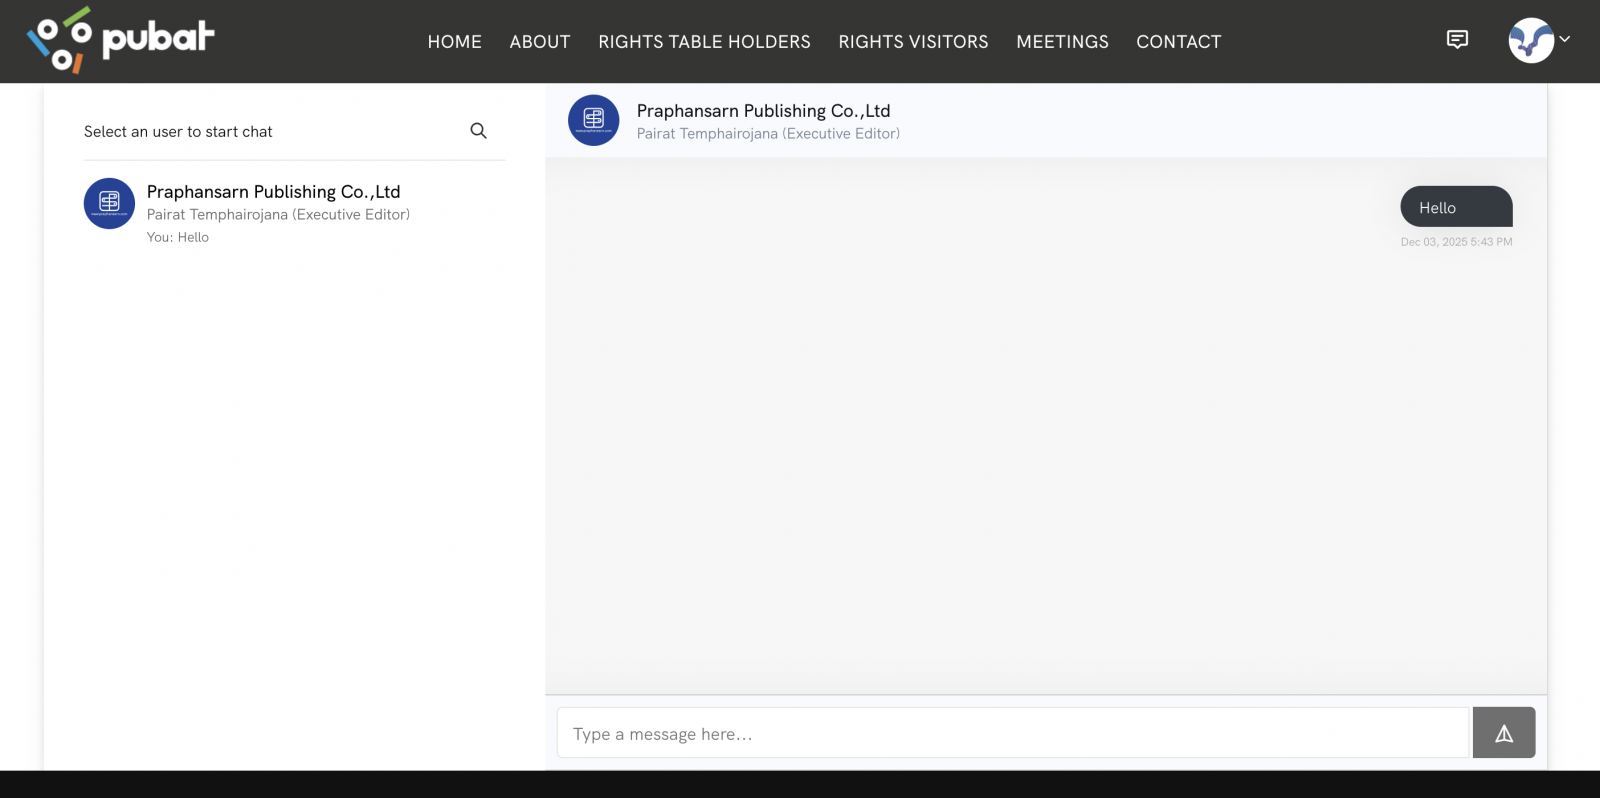Click the 'Dec 03, 2025 5:43 PM' timestamp
The image size is (1600, 798).
1456,242
